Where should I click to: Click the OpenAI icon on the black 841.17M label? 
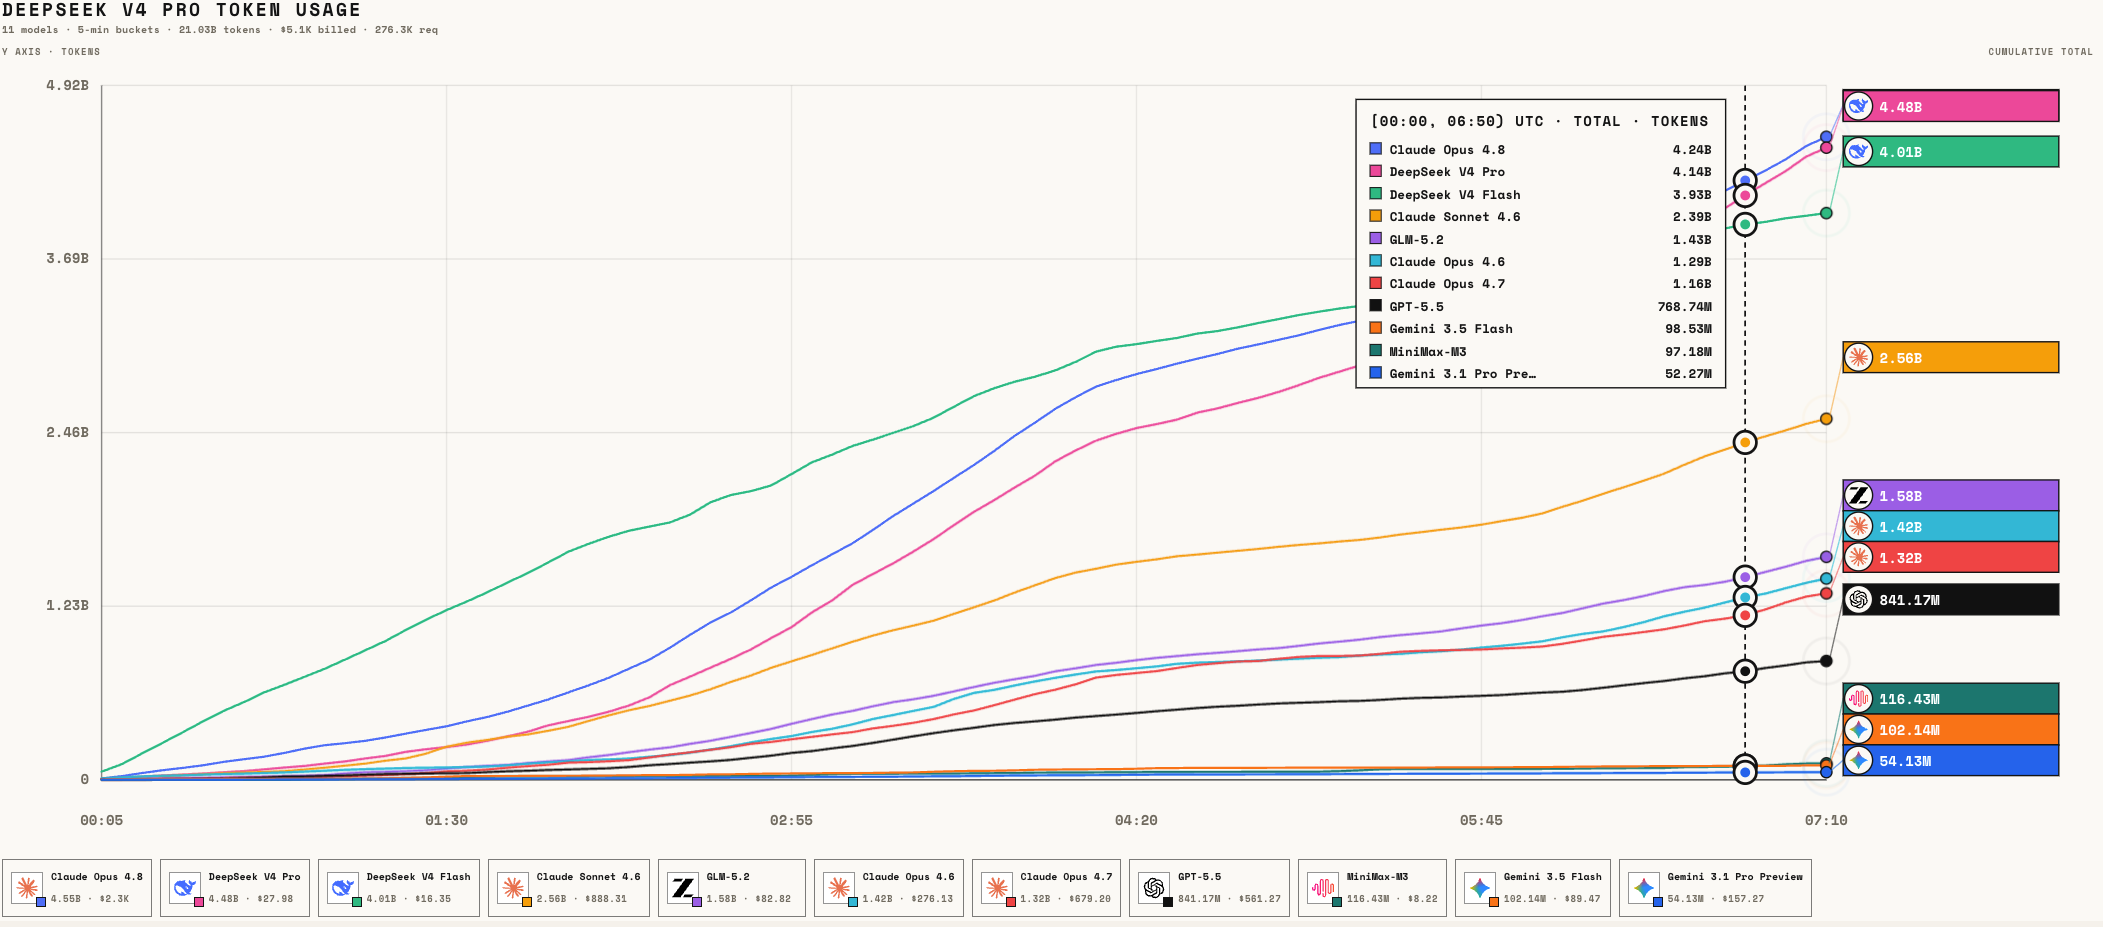coord(1858,599)
